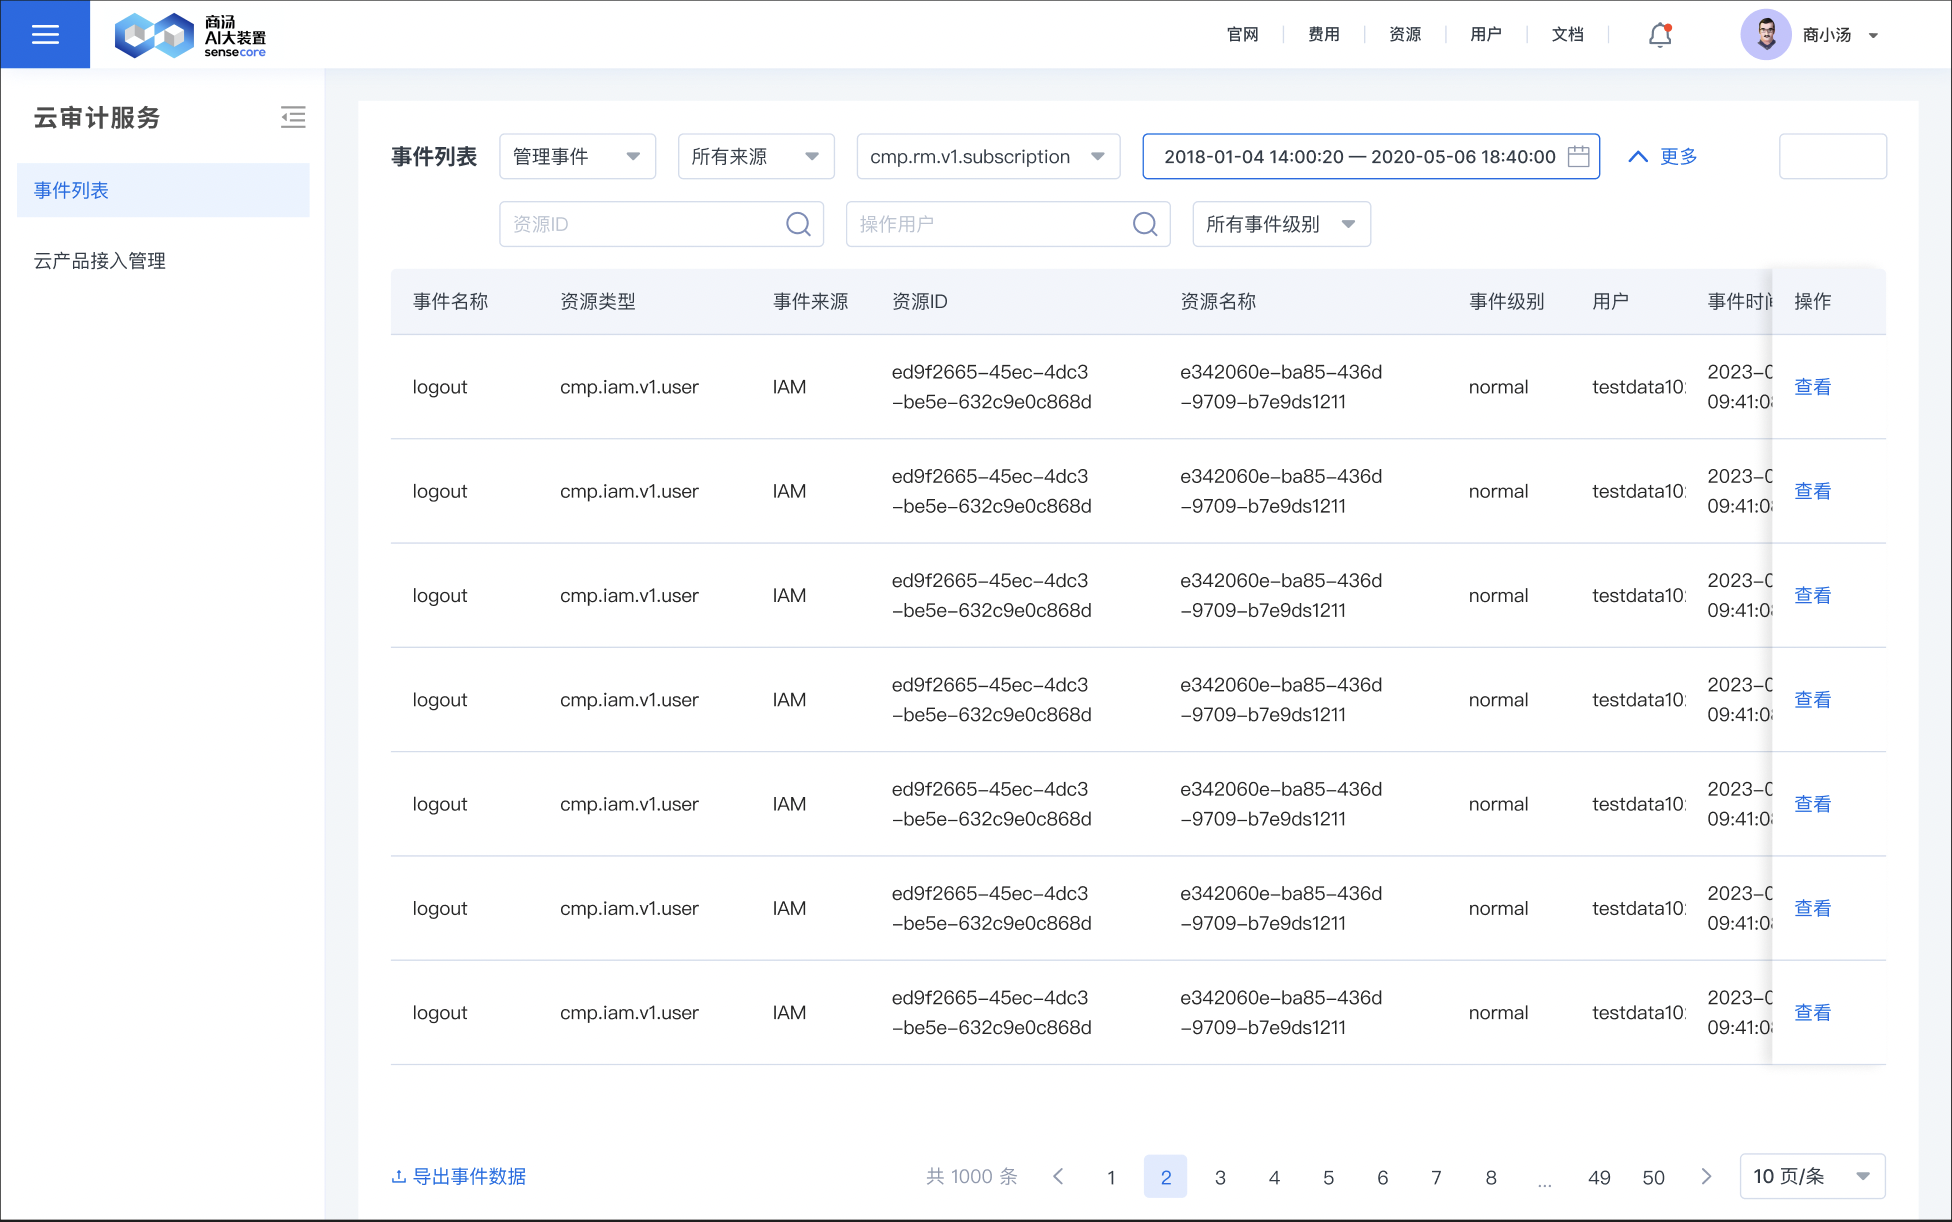Click the 资源名称 column header

tap(1218, 301)
